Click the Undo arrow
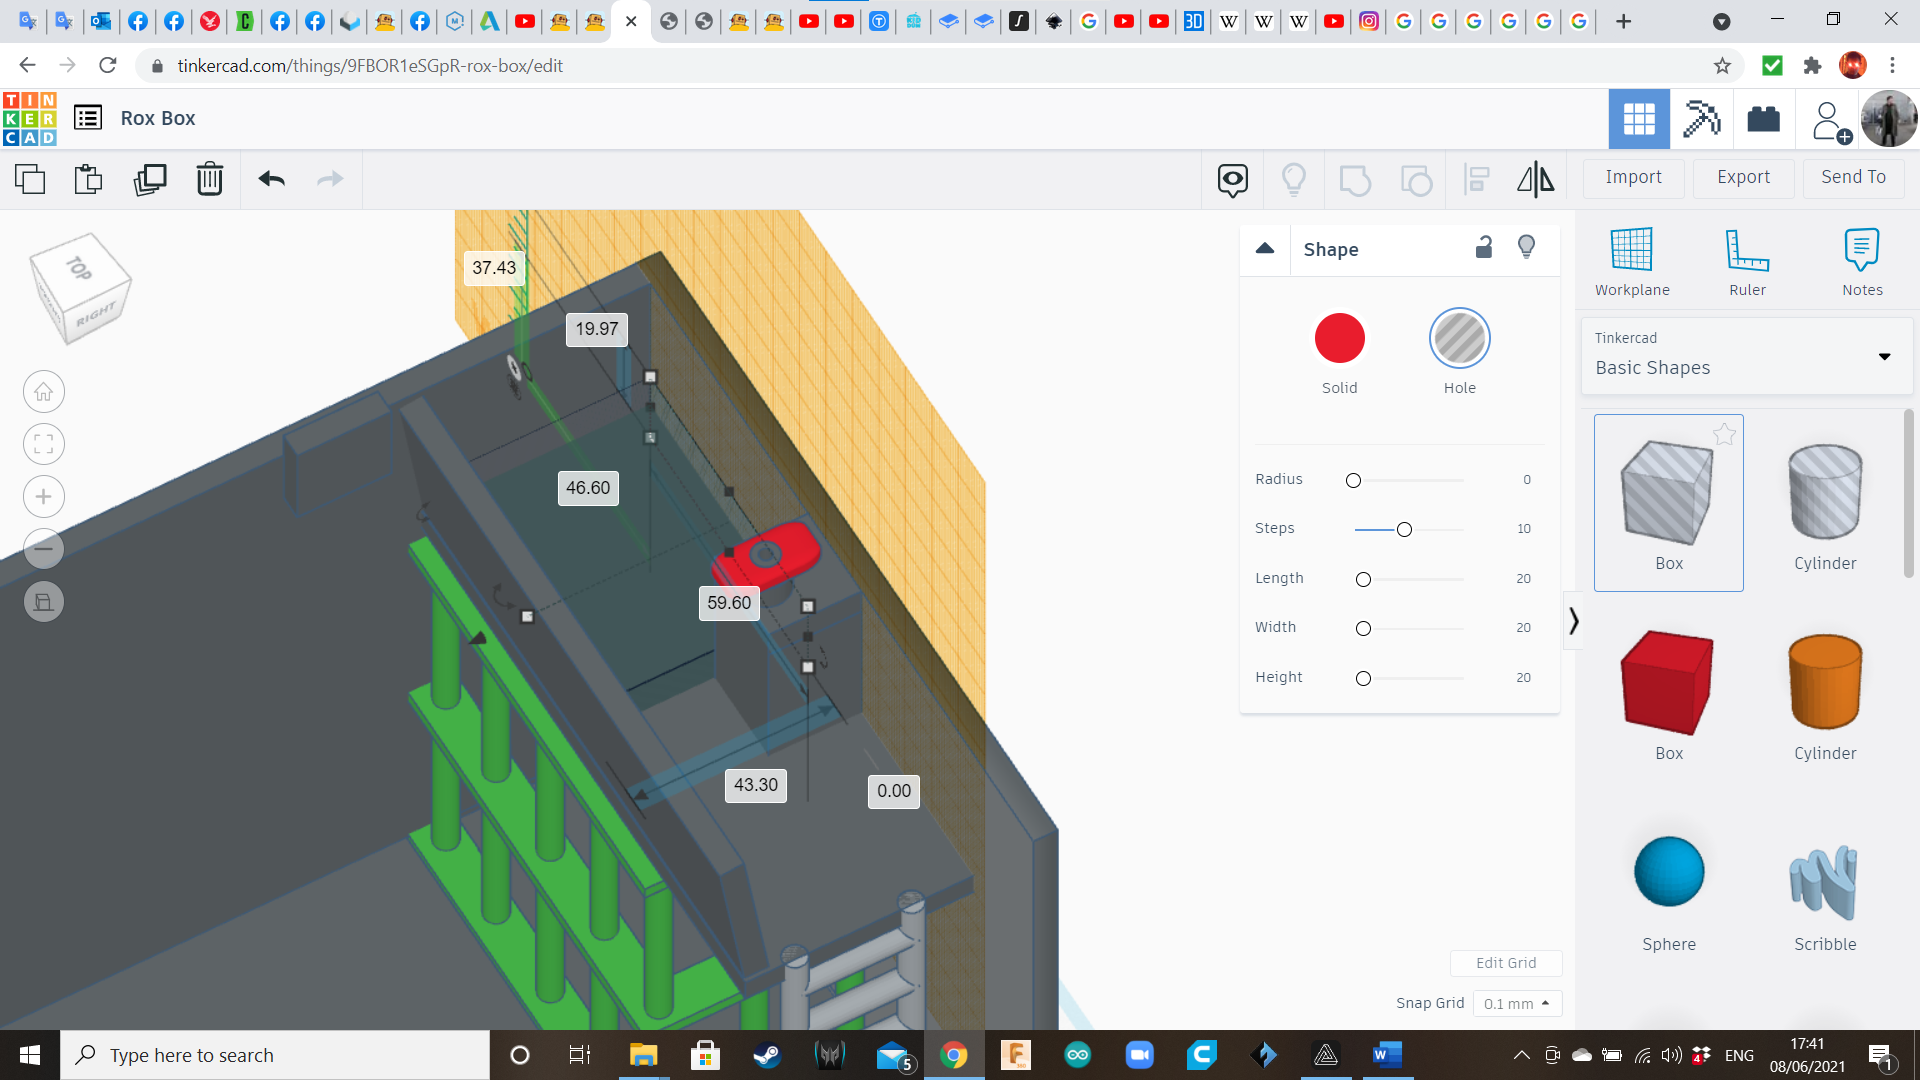The height and width of the screenshot is (1080, 1920). point(271,179)
